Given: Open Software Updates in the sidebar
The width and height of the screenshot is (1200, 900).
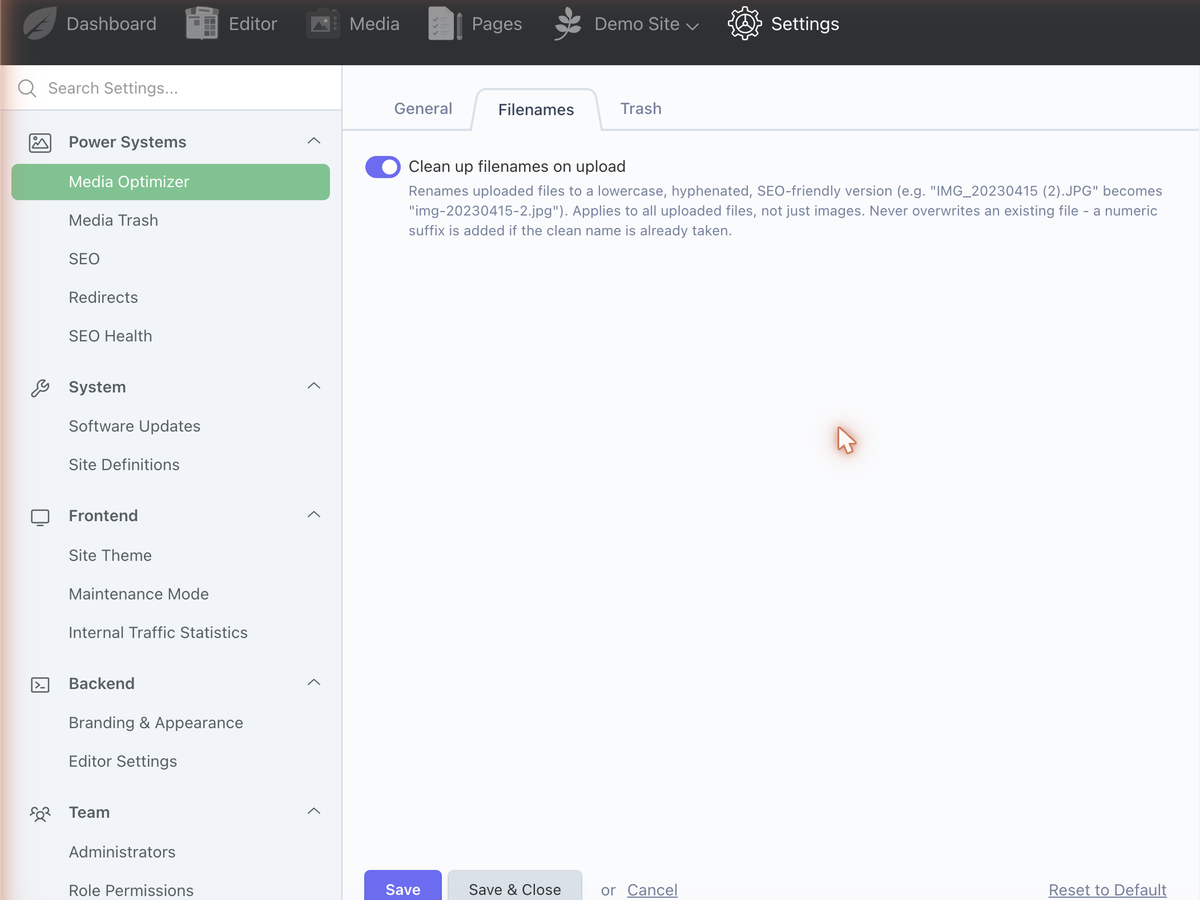Looking at the screenshot, I should coord(134,426).
